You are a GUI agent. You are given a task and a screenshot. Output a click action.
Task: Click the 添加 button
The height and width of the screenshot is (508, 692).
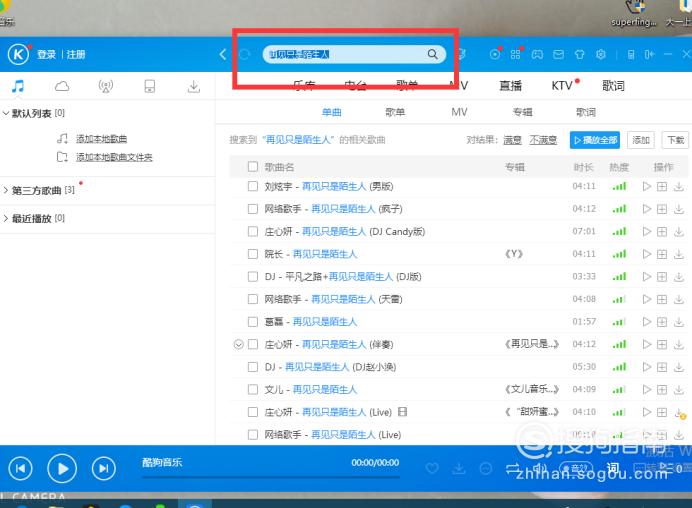point(641,140)
